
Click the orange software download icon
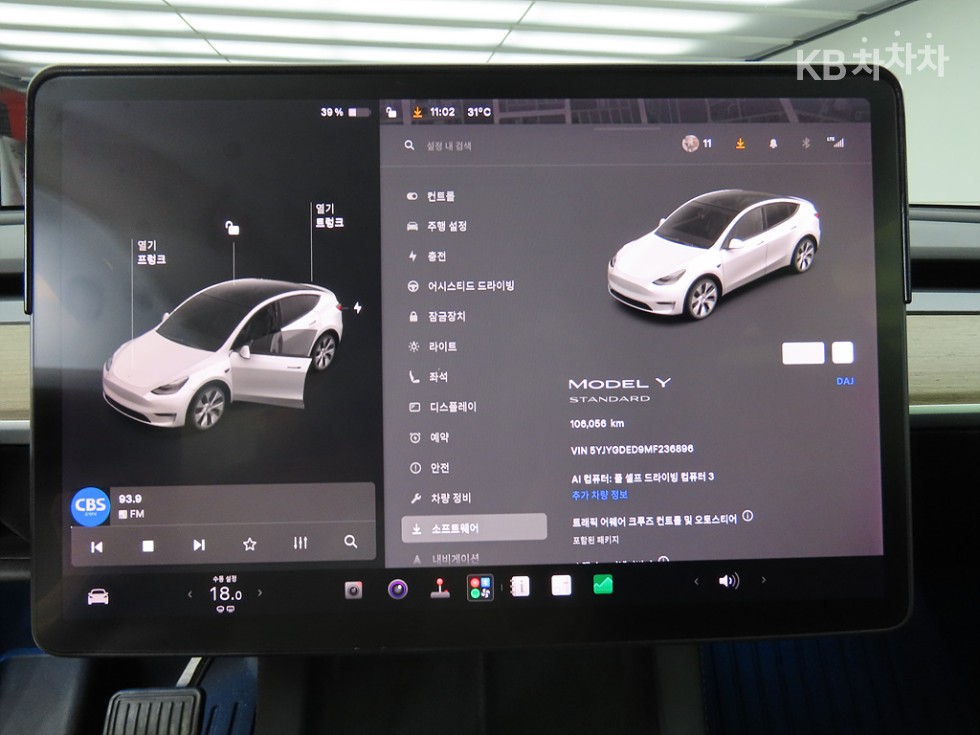(x=740, y=144)
